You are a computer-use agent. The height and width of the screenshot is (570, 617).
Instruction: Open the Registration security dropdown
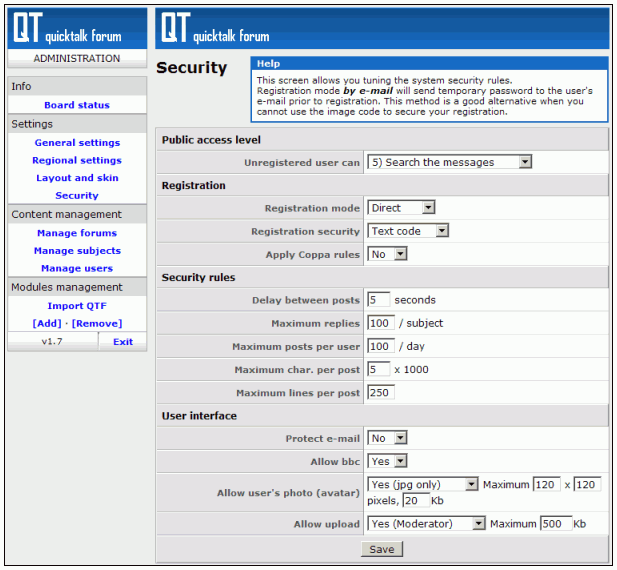[408, 231]
